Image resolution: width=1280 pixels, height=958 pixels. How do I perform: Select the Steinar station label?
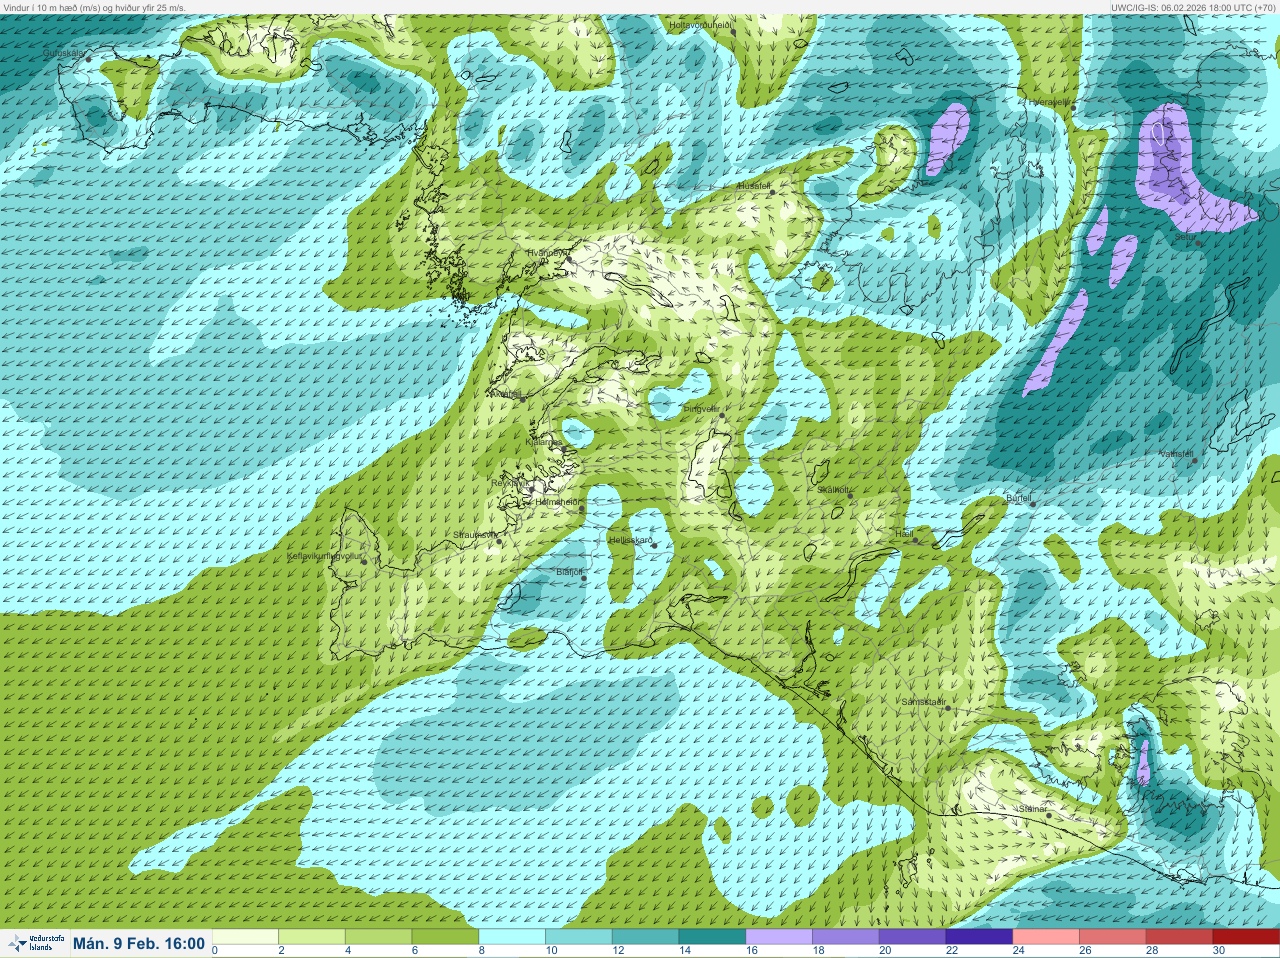[1032, 808]
